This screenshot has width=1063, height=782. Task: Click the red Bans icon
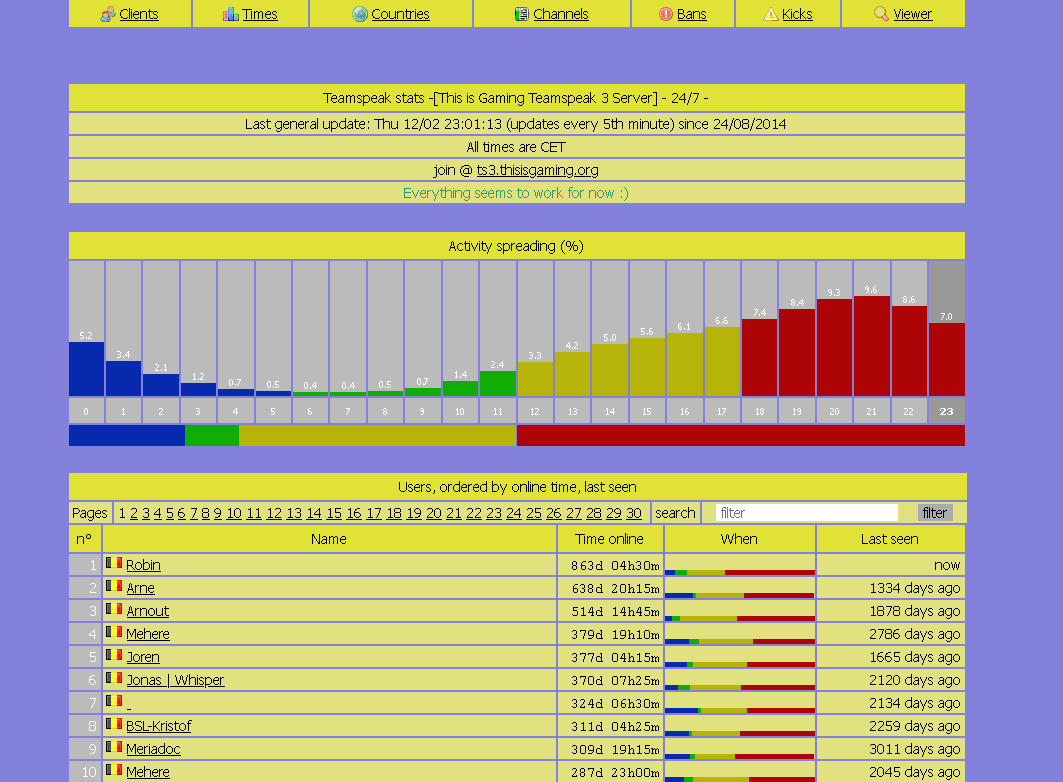(666, 14)
